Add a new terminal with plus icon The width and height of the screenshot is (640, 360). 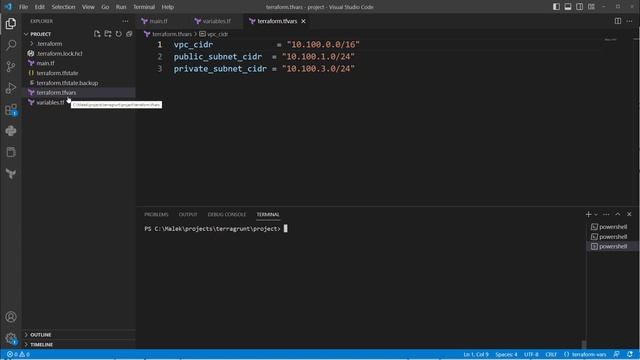[588, 214]
